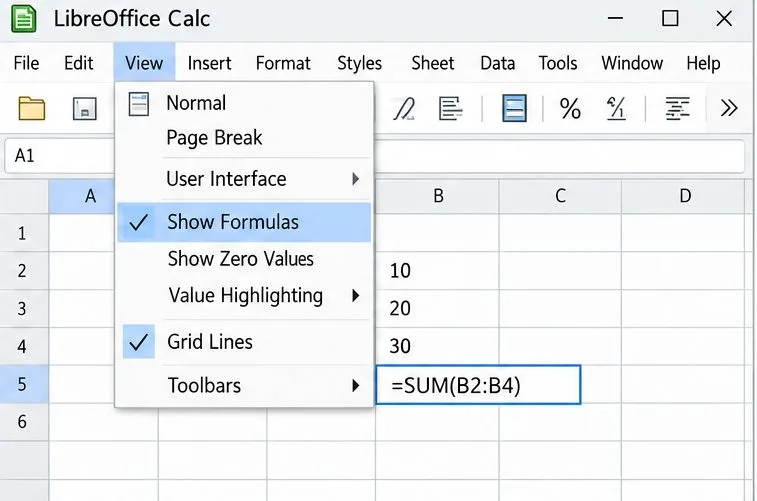Click the Name Box showing A1
This screenshot has width=757, height=501.
click(x=60, y=156)
